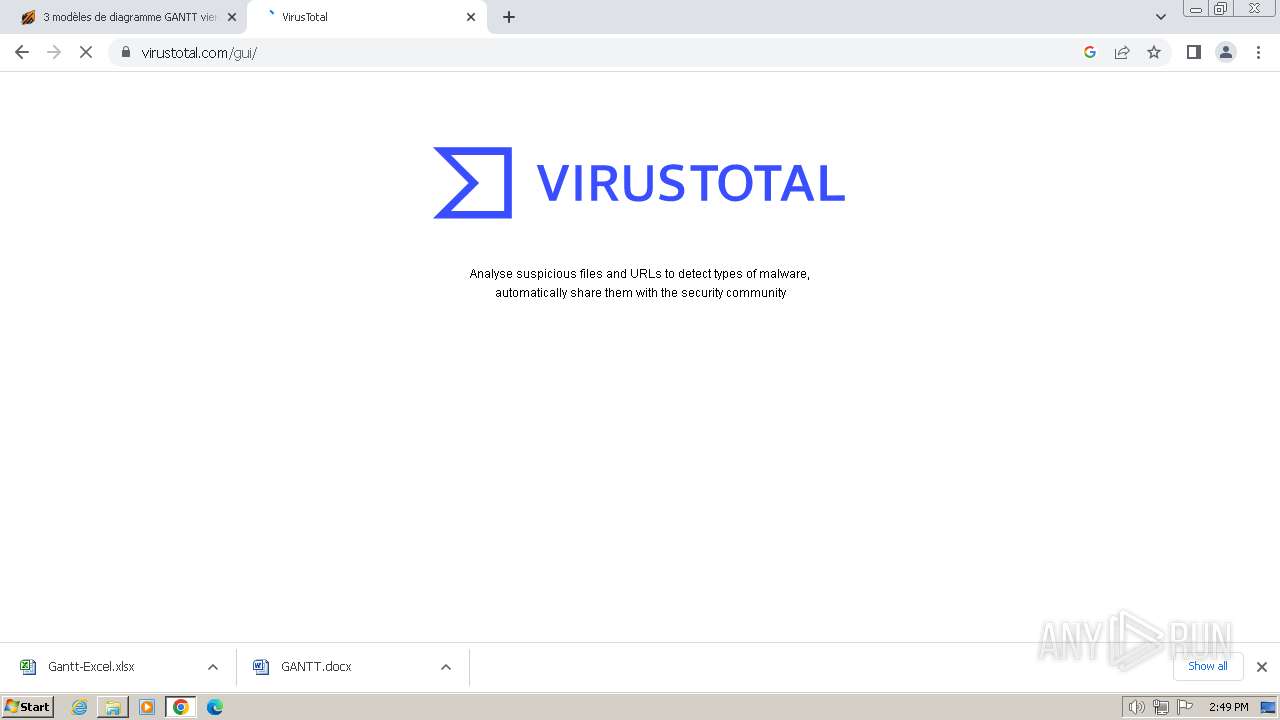Open a new browser tab
Image resolution: width=1280 pixels, height=720 pixels.
(509, 17)
